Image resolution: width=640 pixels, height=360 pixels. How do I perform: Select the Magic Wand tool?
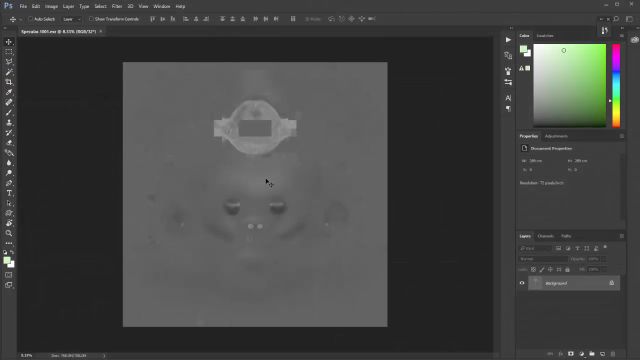tap(9, 72)
